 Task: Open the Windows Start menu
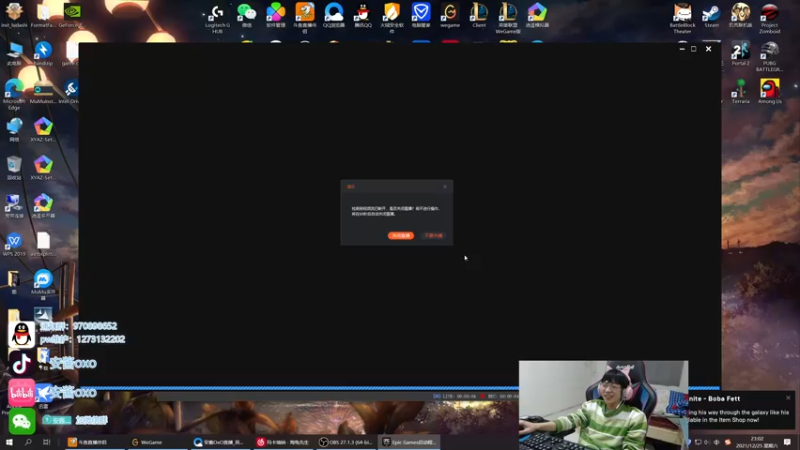[9, 442]
